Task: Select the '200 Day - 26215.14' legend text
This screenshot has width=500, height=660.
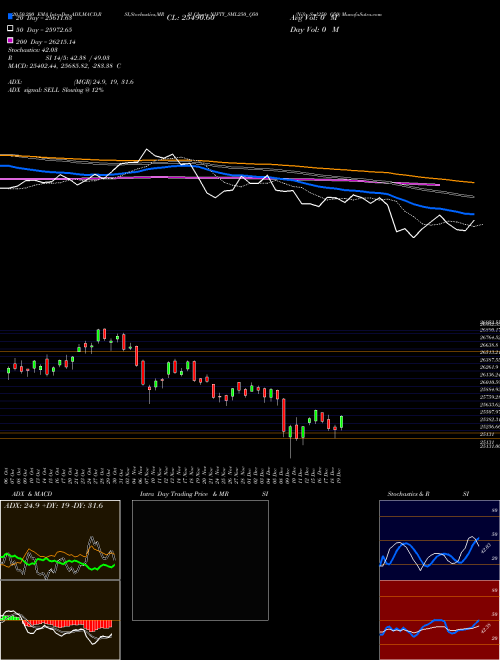Action: tap(46, 42)
